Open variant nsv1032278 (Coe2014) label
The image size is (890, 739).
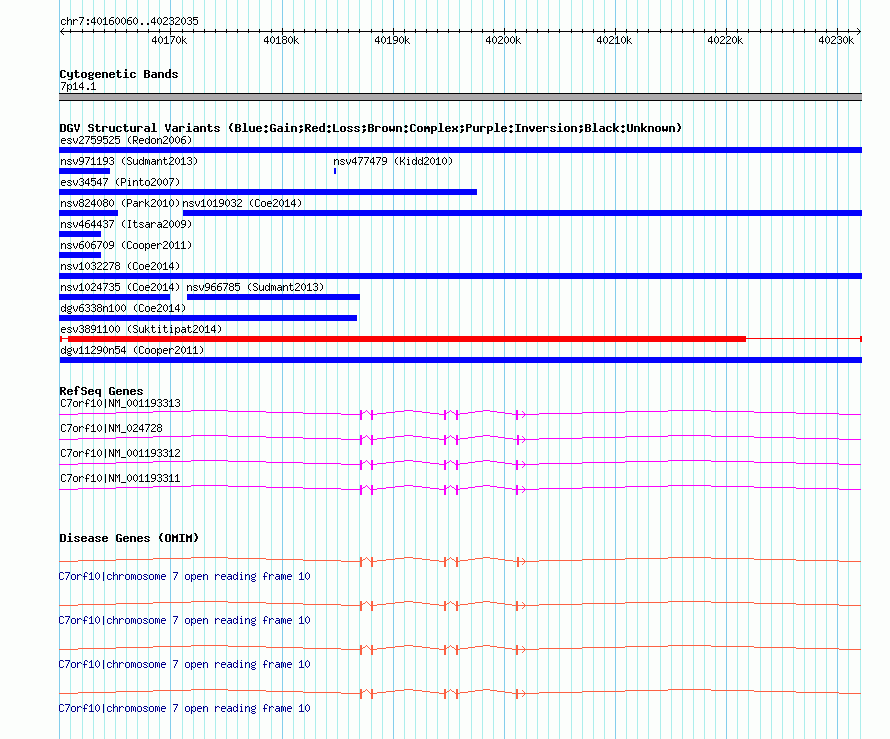click(x=120, y=266)
